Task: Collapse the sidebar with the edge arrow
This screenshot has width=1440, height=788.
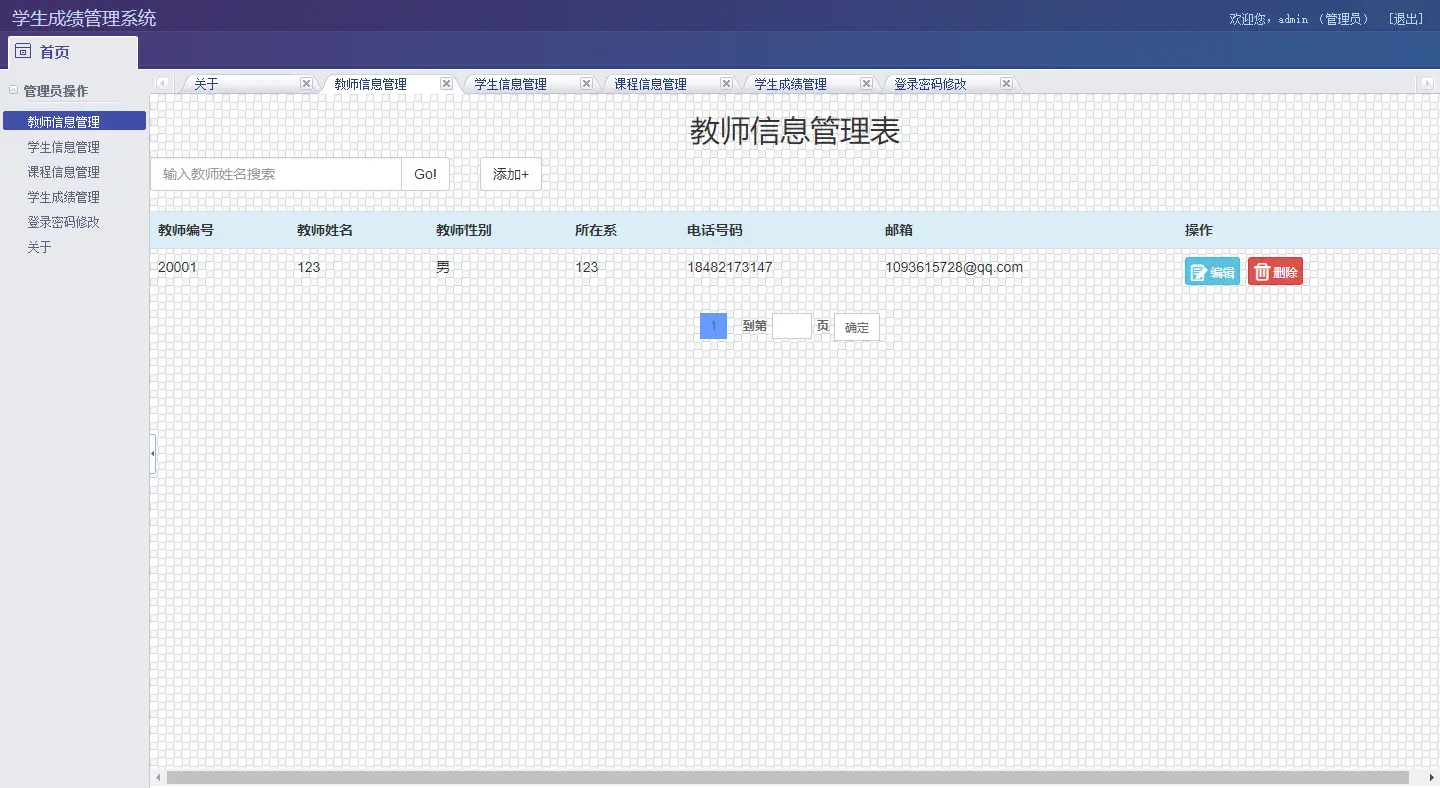Action: (x=152, y=452)
